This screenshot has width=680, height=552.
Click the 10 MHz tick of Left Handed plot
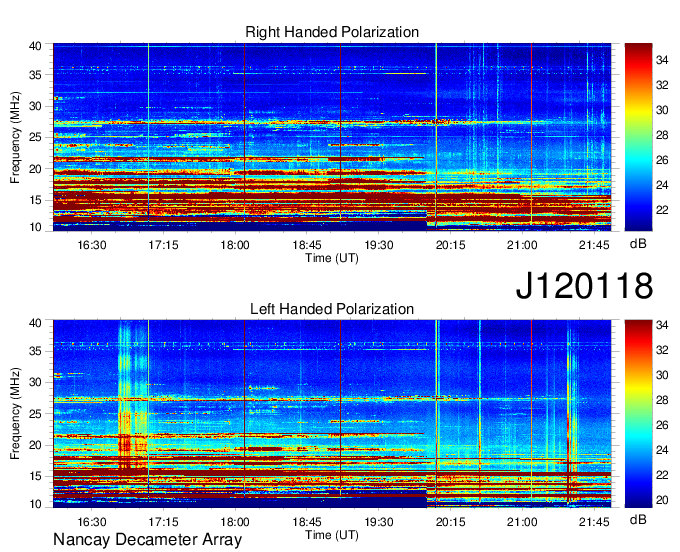click(x=35, y=504)
